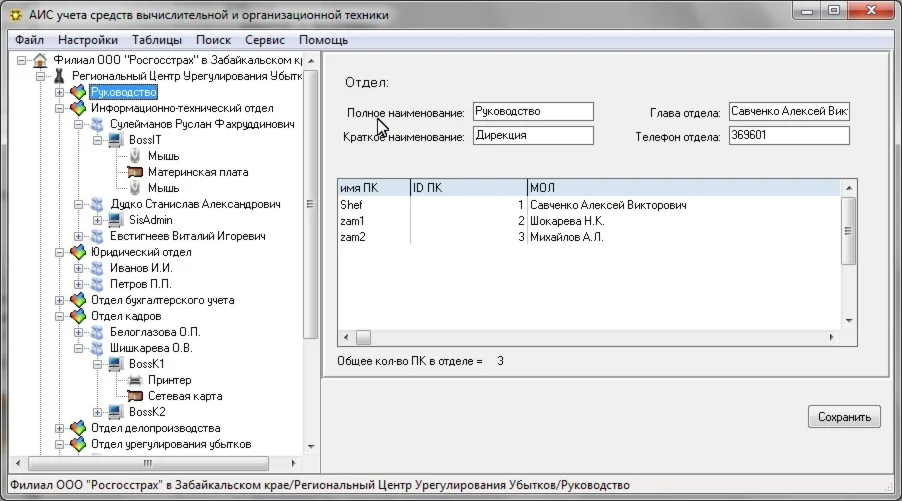The height and width of the screenshot is (501, 902).
Task: Click the PC table scroll-right arrow
Action: [832, 338]
